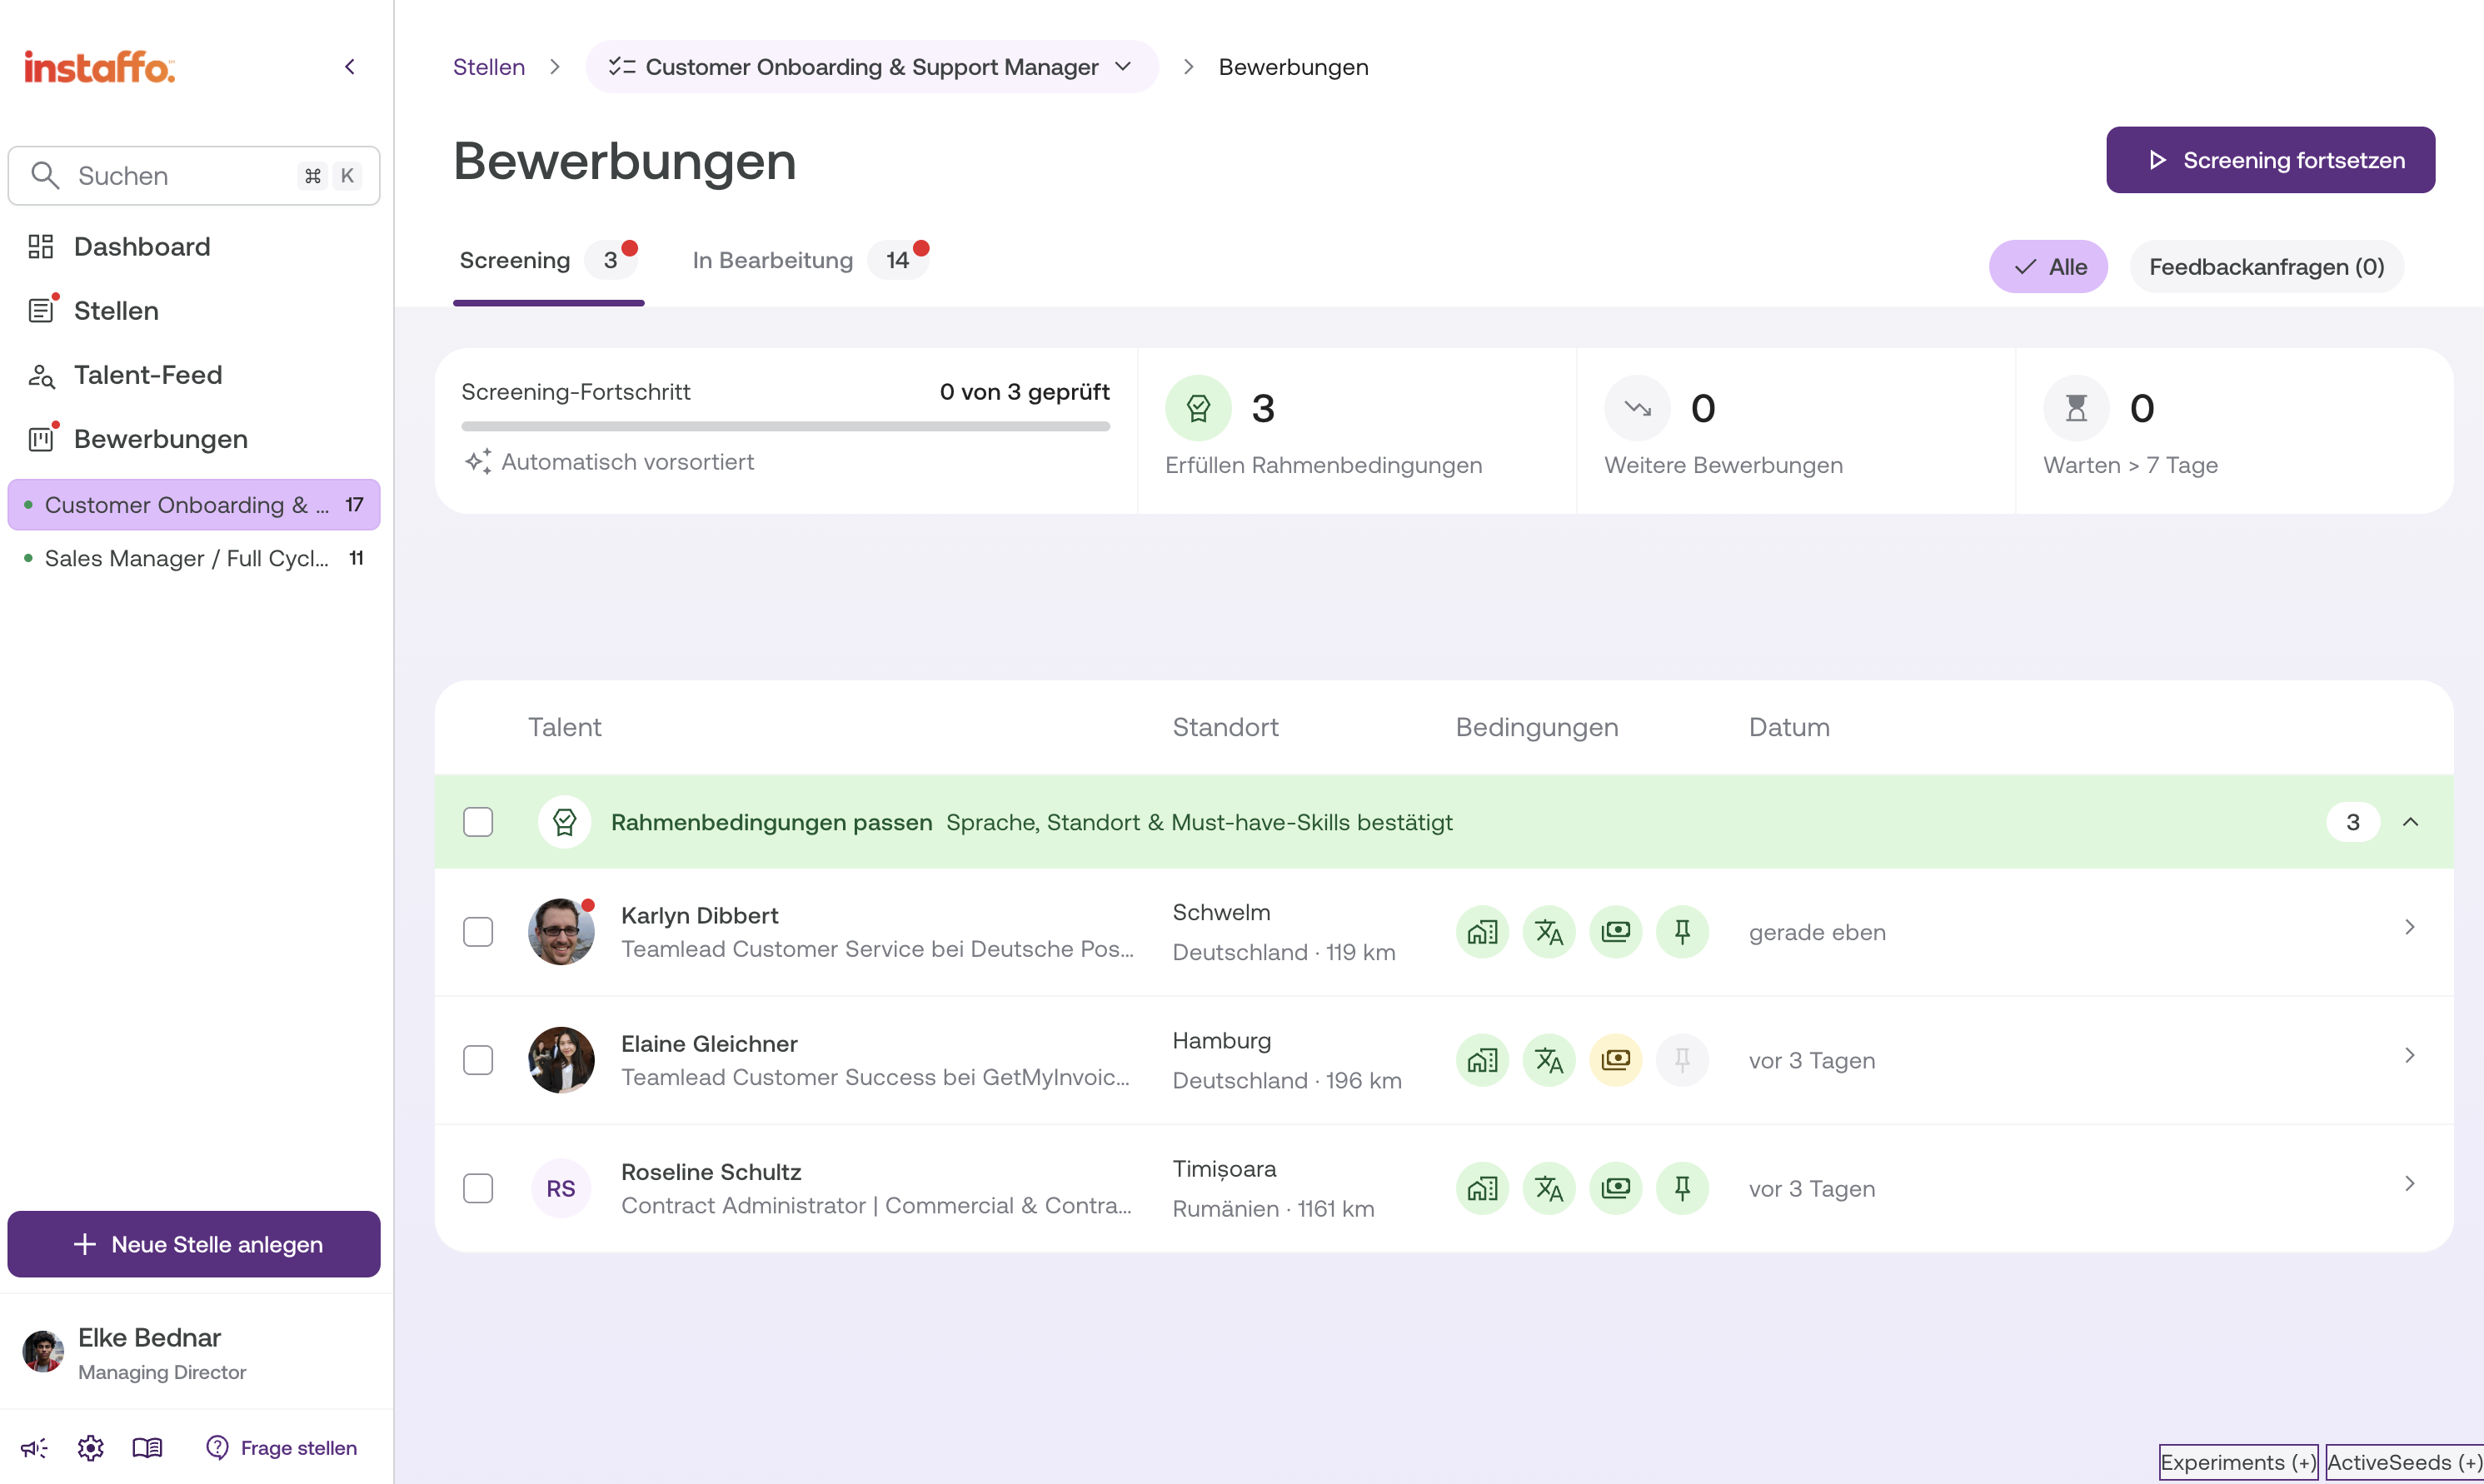This screenshot has width=2484, height=1484.
Task: Switch to the In Bearbeitung tab
Action: [810, 261]
